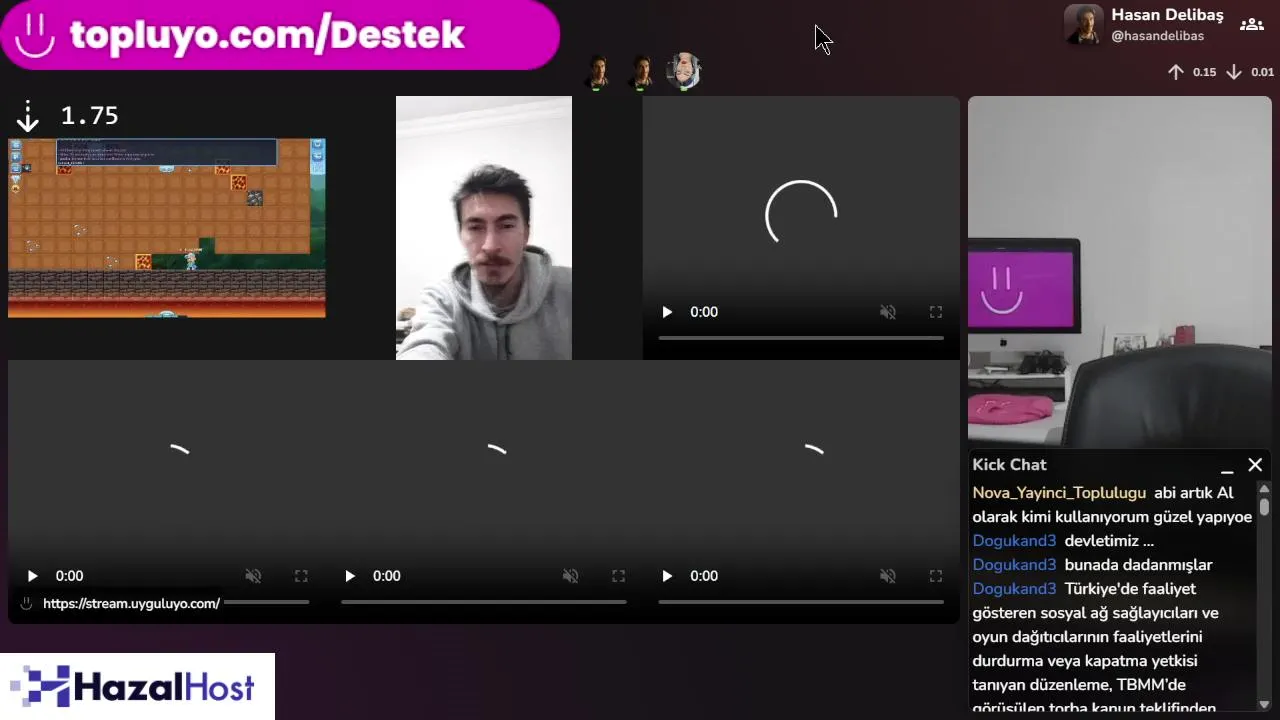The height and width of the screenshot is (720, 1280).
Task: Play the first video in the lower row
Action: coord(32,576)
